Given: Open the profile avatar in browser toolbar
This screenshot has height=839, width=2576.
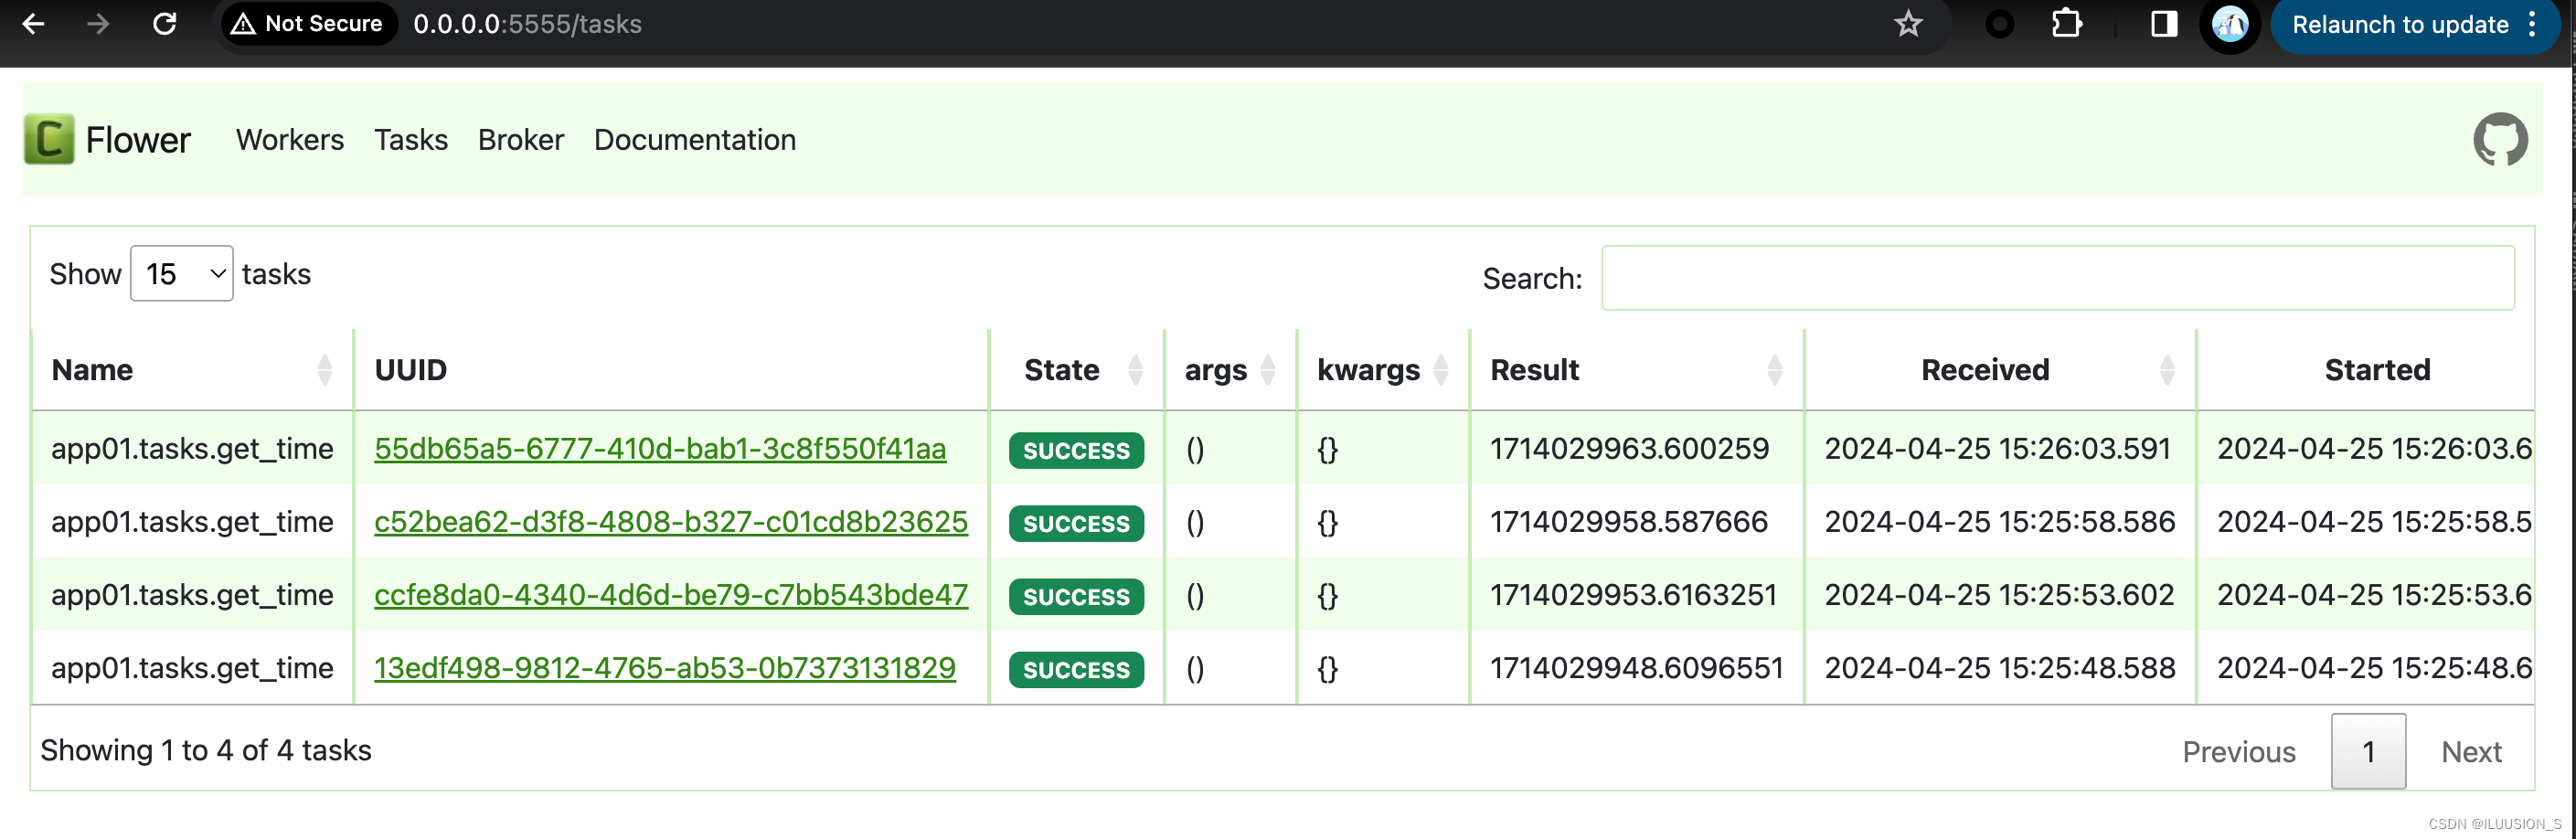Looking at the screenshot, I should click(2229, 24).
